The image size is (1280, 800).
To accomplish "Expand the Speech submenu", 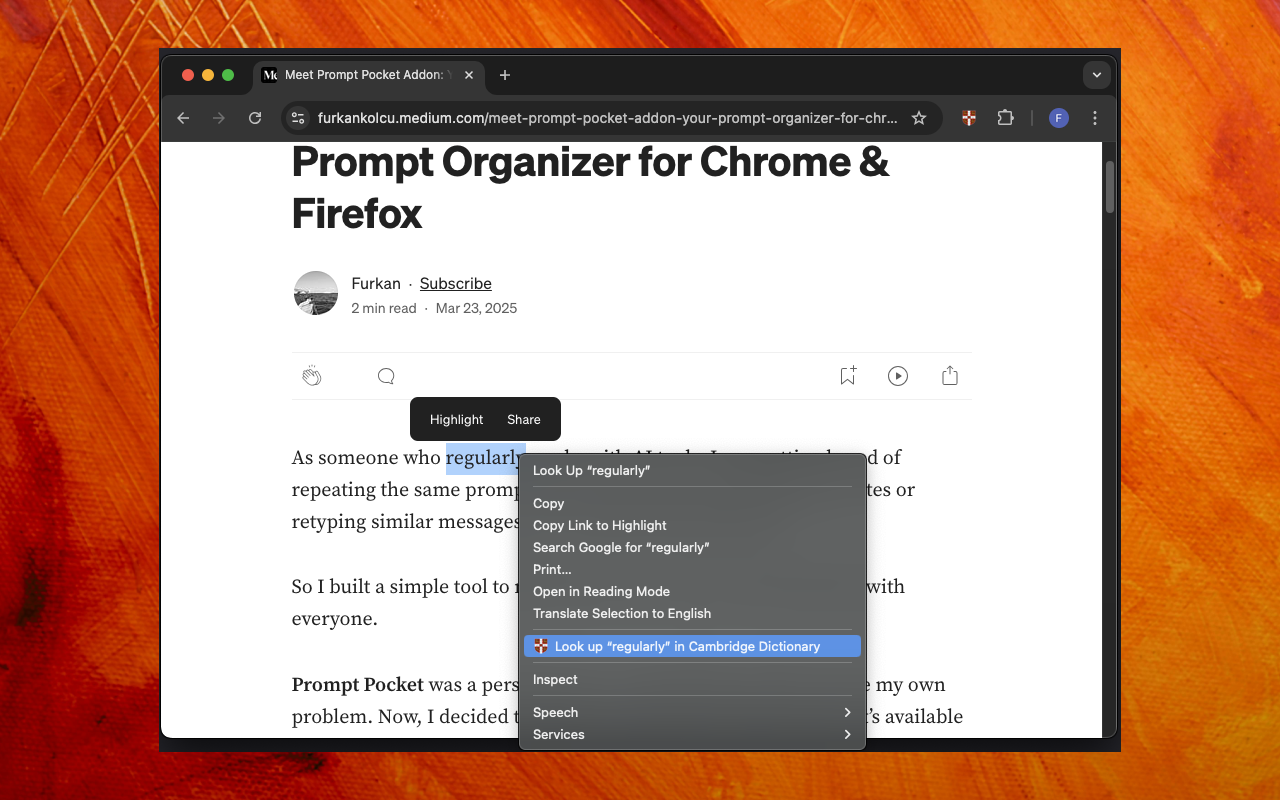I will pyautogui.click(x=692, y=712).
